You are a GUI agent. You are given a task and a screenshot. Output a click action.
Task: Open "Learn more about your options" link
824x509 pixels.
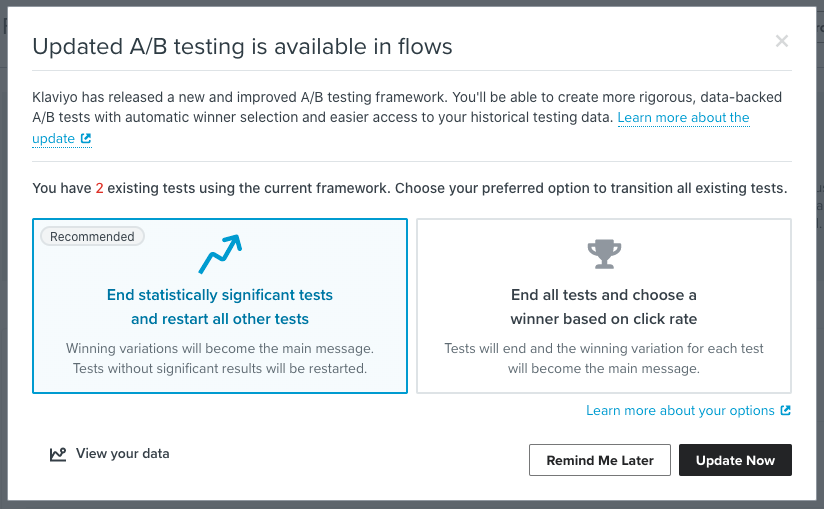point(680,411)
